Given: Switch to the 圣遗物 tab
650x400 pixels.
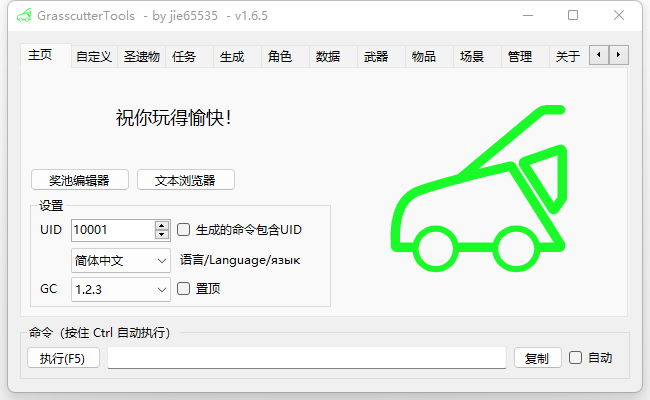Looking at the screenshot, I should pyautogui.click(x=142, y=57).
